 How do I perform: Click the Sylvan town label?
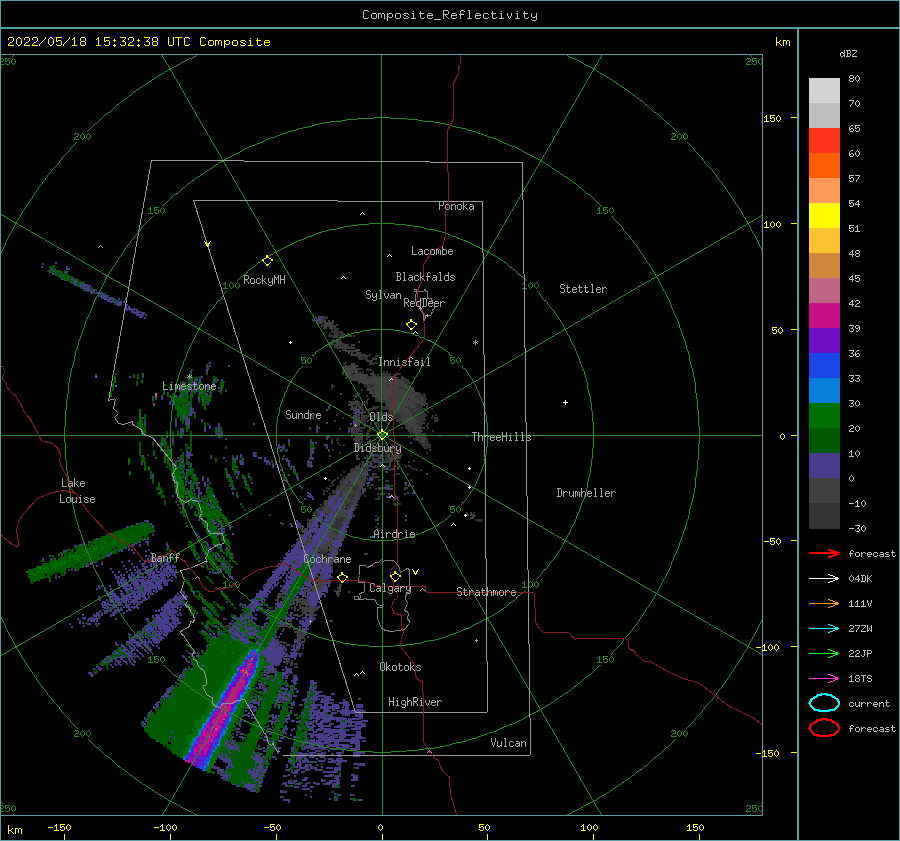tap(383, 295)
